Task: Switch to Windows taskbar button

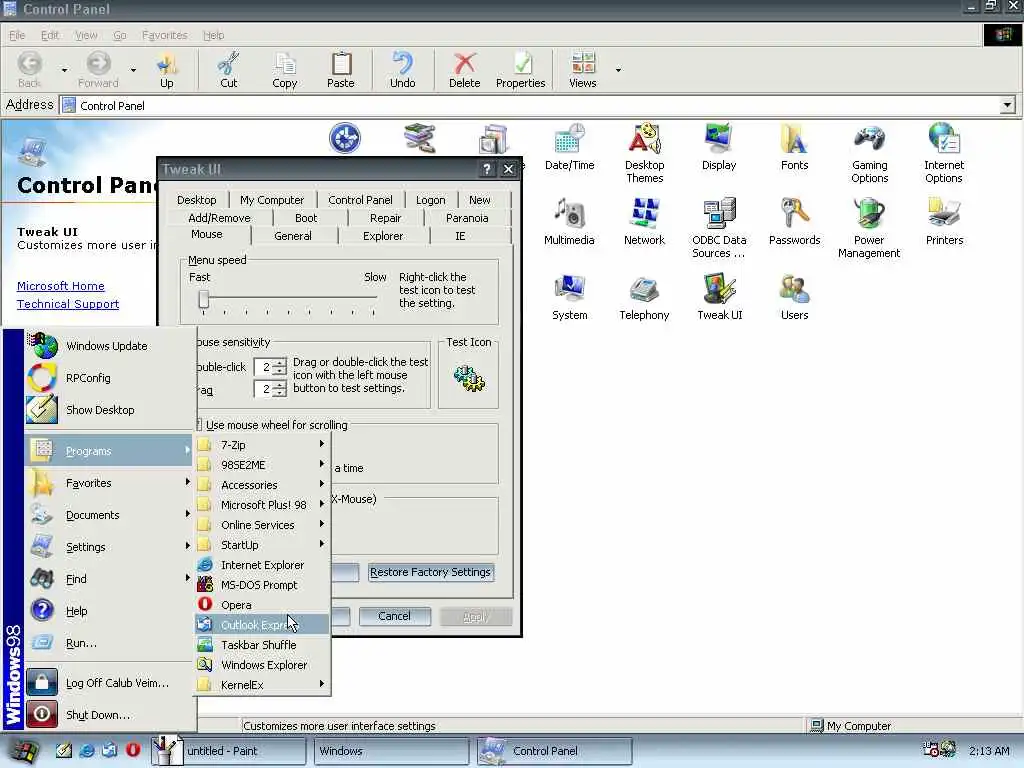Action: [x=391, y=751]
